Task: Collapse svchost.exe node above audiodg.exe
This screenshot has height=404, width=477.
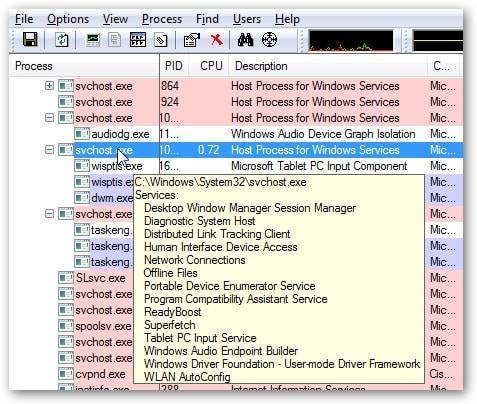Action: pyautogui.click(x=49, y=118)
